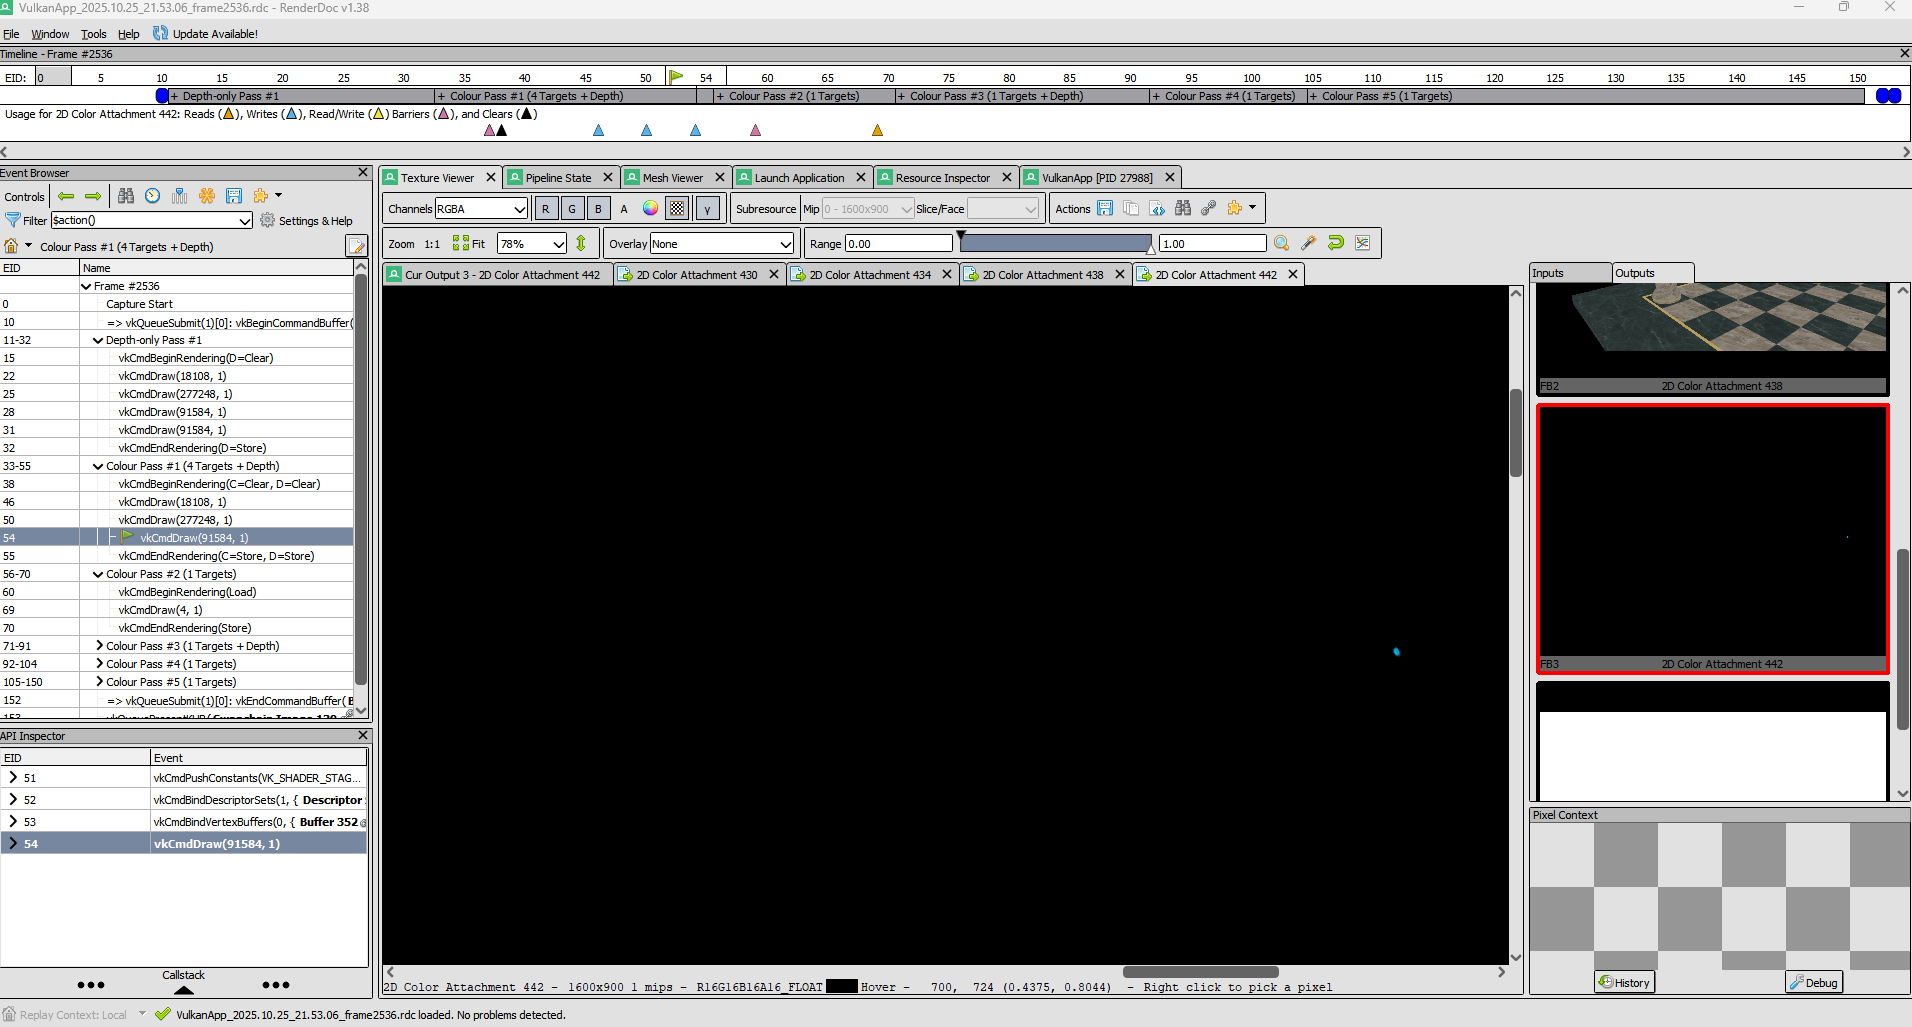Image resolution: width=1912 pixels, height=1027 pixels.
Task: Toggle the gamma display button
Action: click(x=707, y=208)
